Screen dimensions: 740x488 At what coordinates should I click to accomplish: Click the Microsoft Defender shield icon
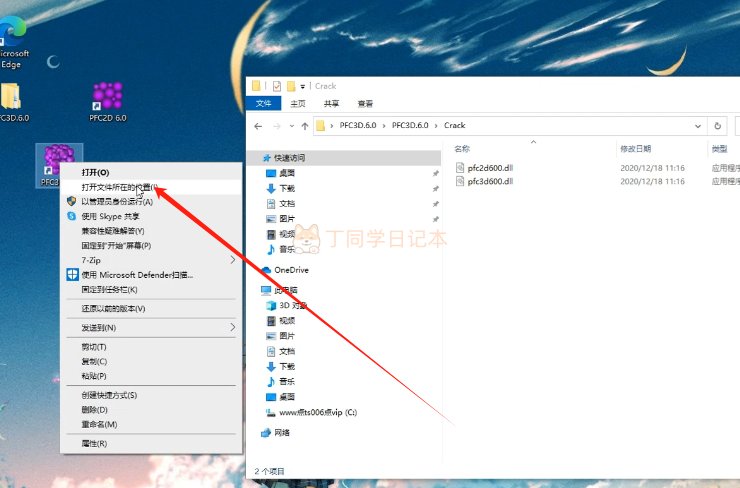(72, 275)
